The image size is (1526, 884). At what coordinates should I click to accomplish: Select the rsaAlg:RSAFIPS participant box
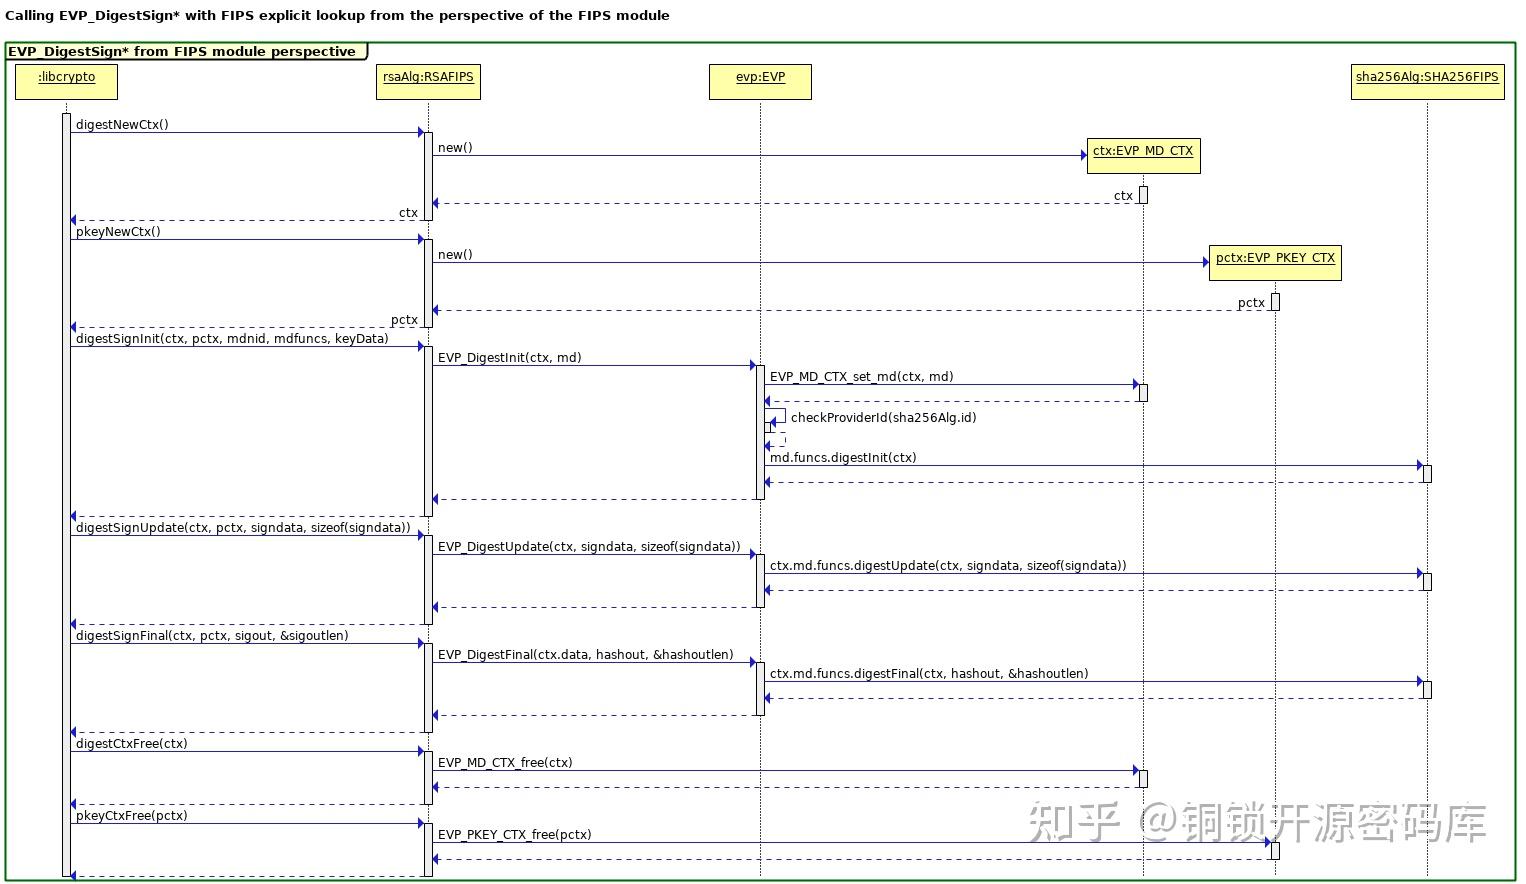click(x=428, y=81)
